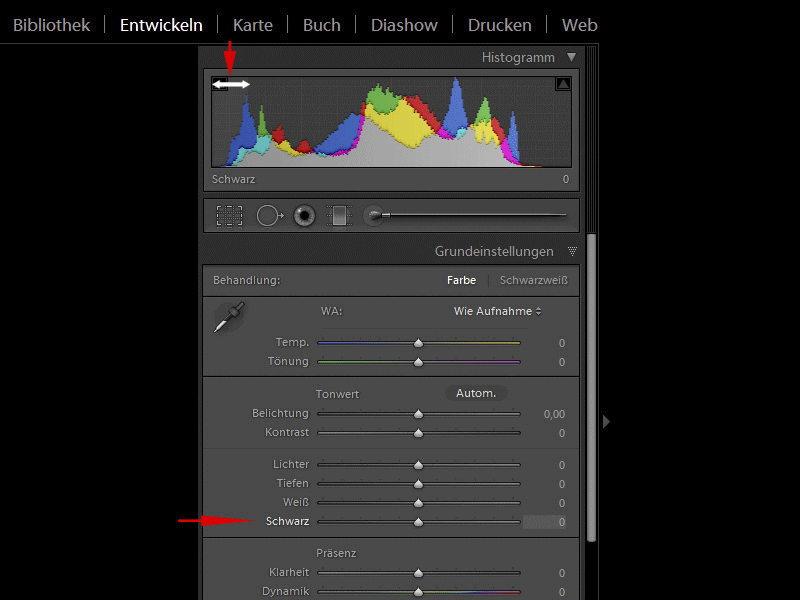The image size is (800, 600).
Task: Switch treatment to Schwarzweiß
Action: (533, 280)
